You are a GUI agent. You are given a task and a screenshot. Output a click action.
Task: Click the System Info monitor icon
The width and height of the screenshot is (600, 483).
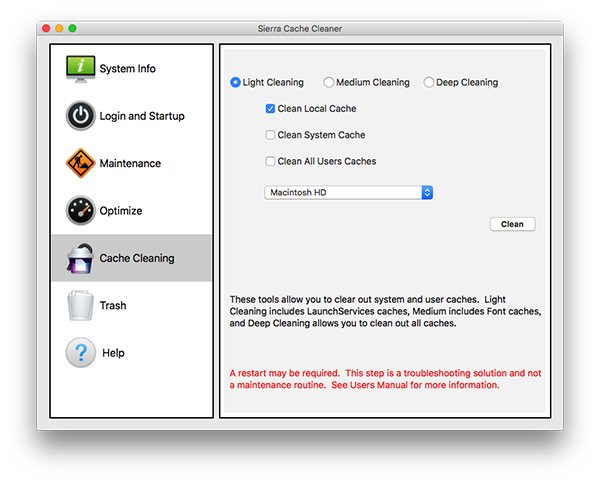coord(80,69)
